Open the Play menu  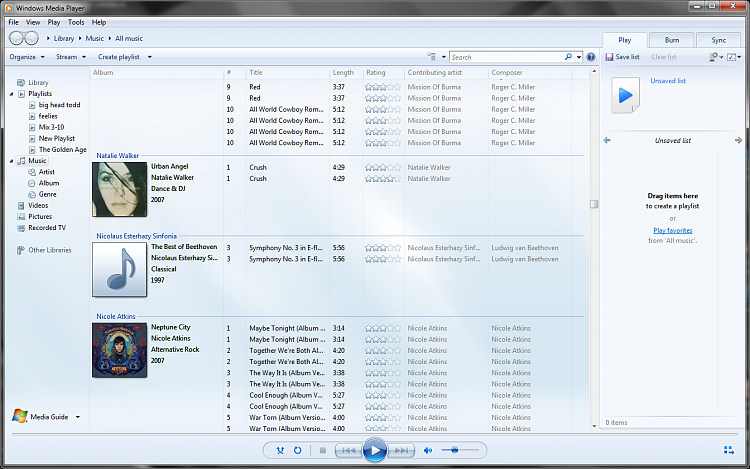54,22
